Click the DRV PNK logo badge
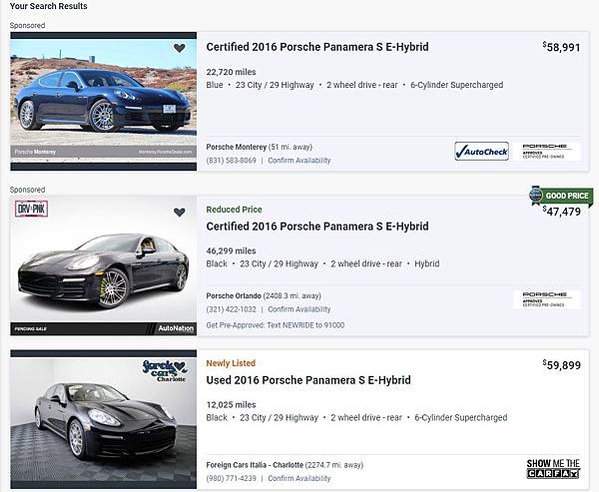 31,209
